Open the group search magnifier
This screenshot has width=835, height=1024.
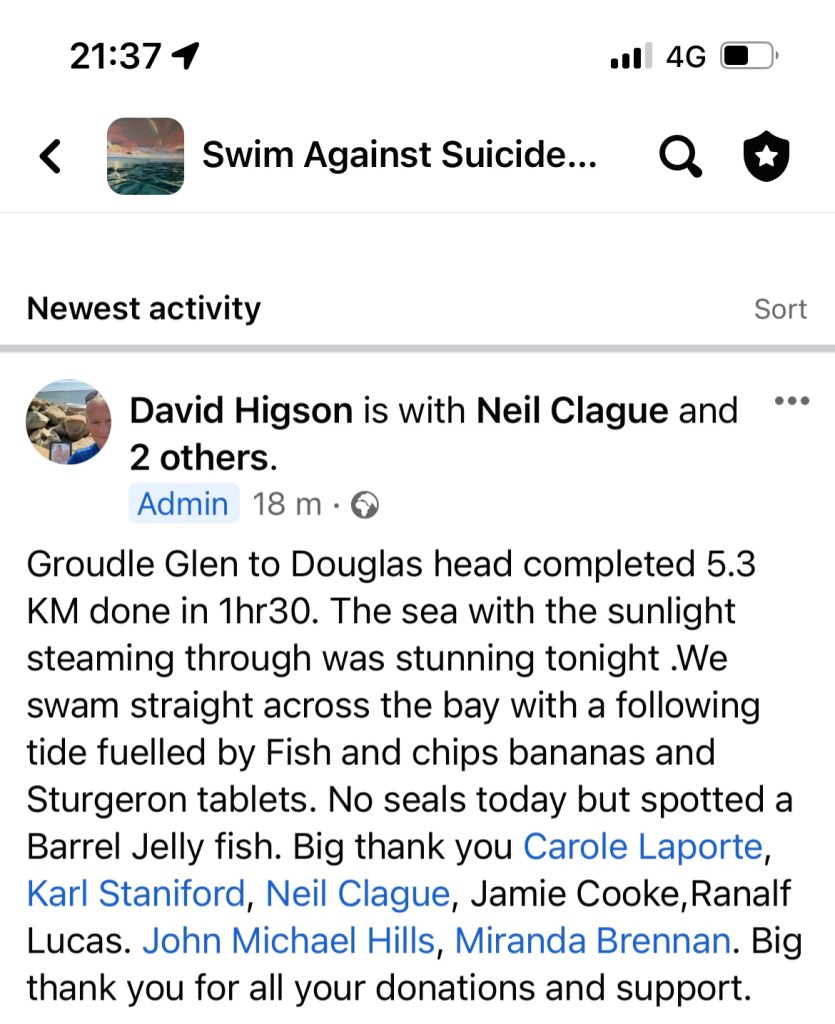pos(680,156)
